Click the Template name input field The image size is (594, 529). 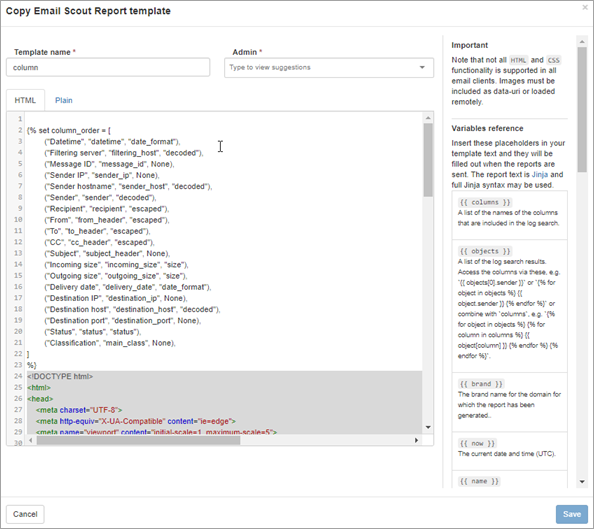(108, 67)
